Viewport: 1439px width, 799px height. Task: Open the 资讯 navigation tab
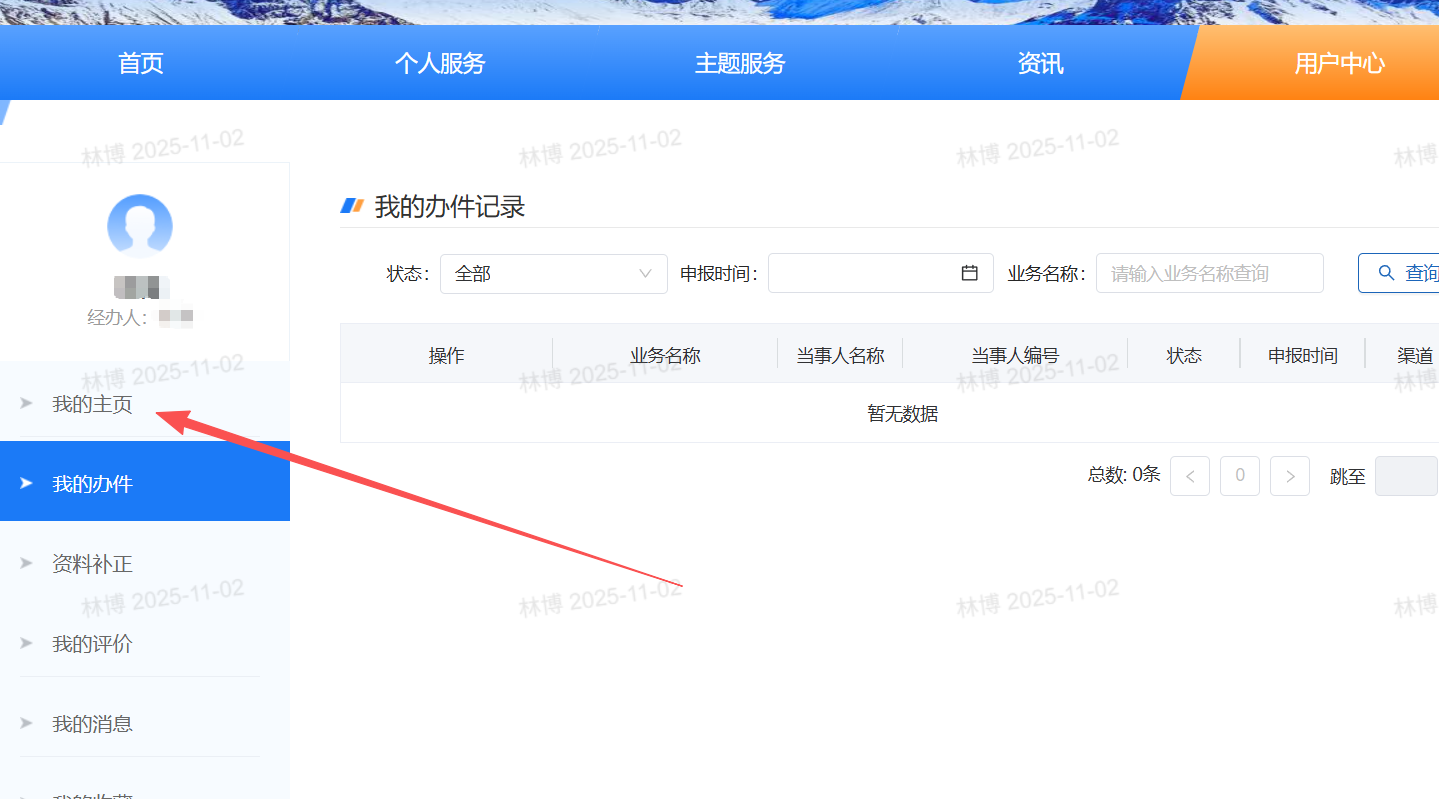coord(1040,64)
